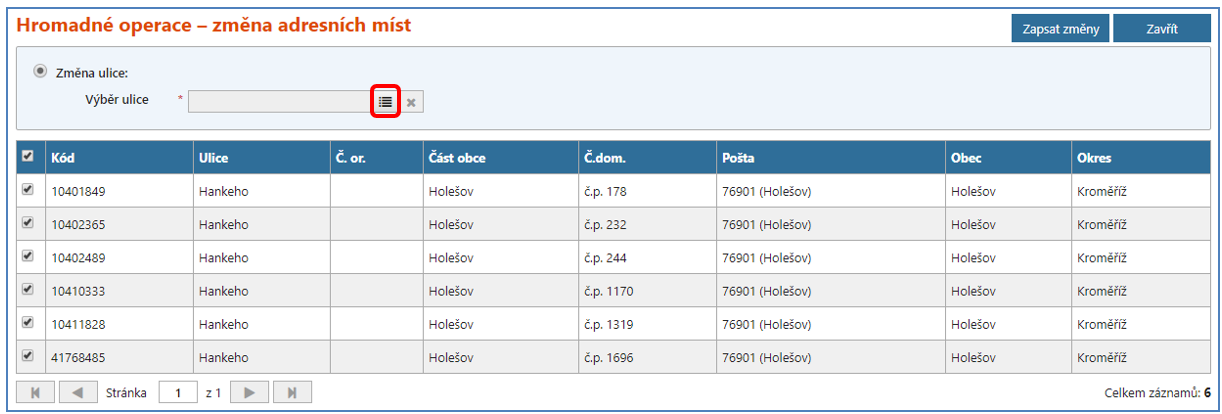1222x414 pixels.
Task: Click the Č.dom. column header
Action: tap(606, 158)
